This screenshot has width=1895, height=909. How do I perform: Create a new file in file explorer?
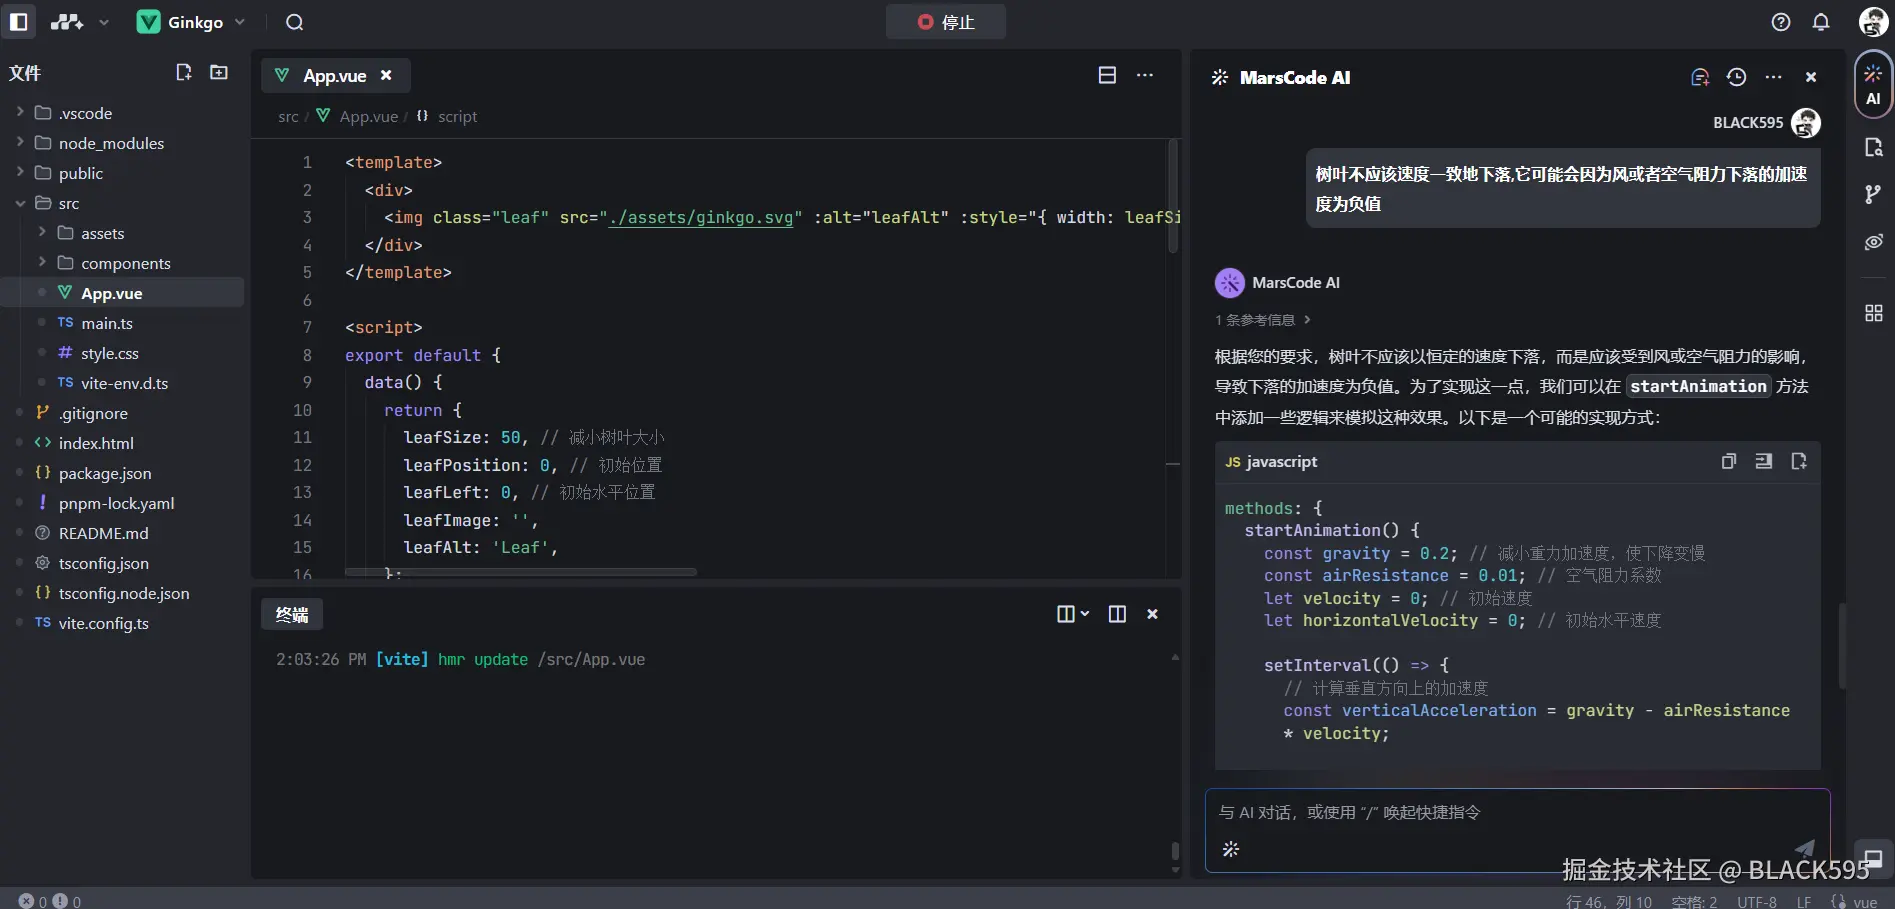(x=183, y=72)
